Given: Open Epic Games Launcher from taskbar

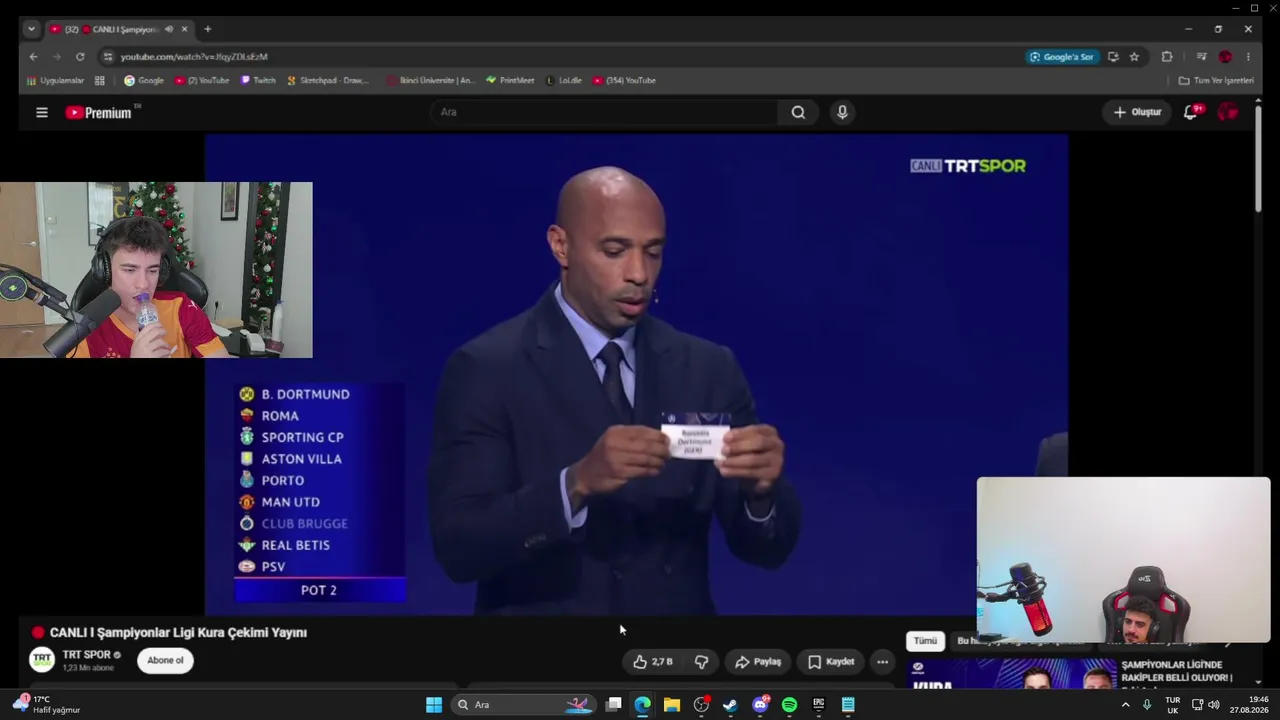Looking at the screenshot, I should point(819,705).
